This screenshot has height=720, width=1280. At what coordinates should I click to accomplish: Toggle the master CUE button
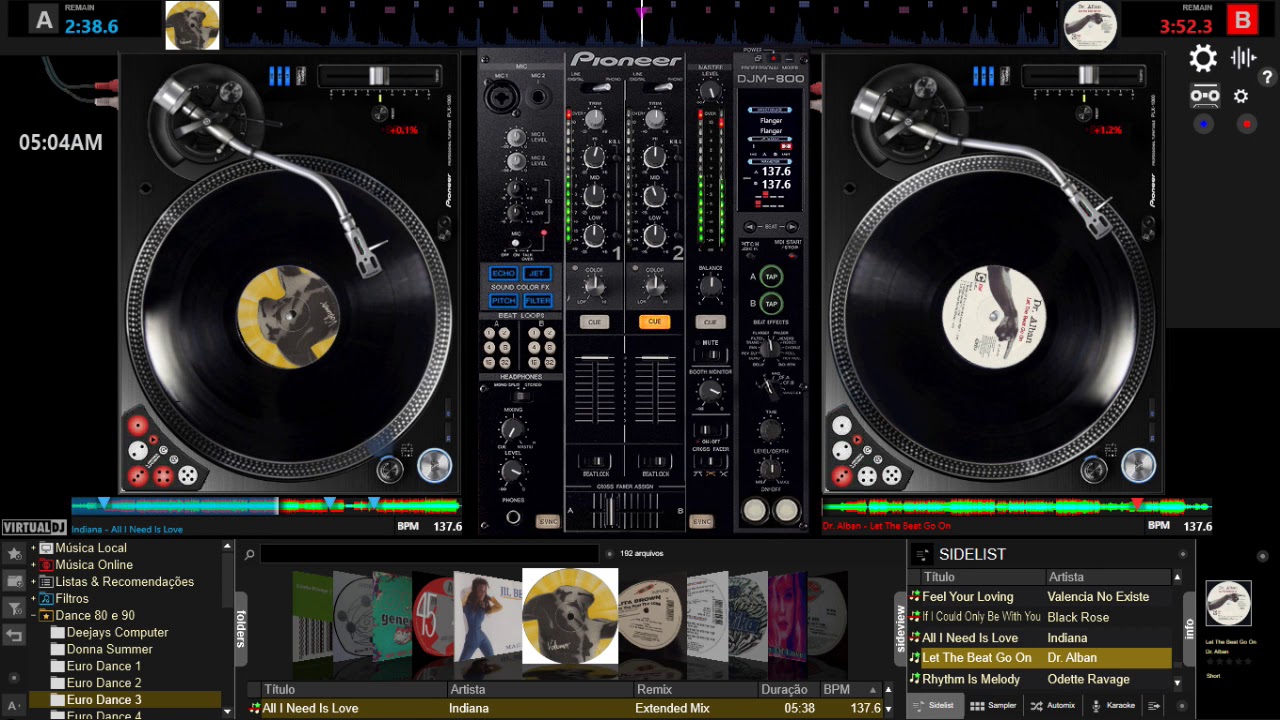[x=710, y=322]
